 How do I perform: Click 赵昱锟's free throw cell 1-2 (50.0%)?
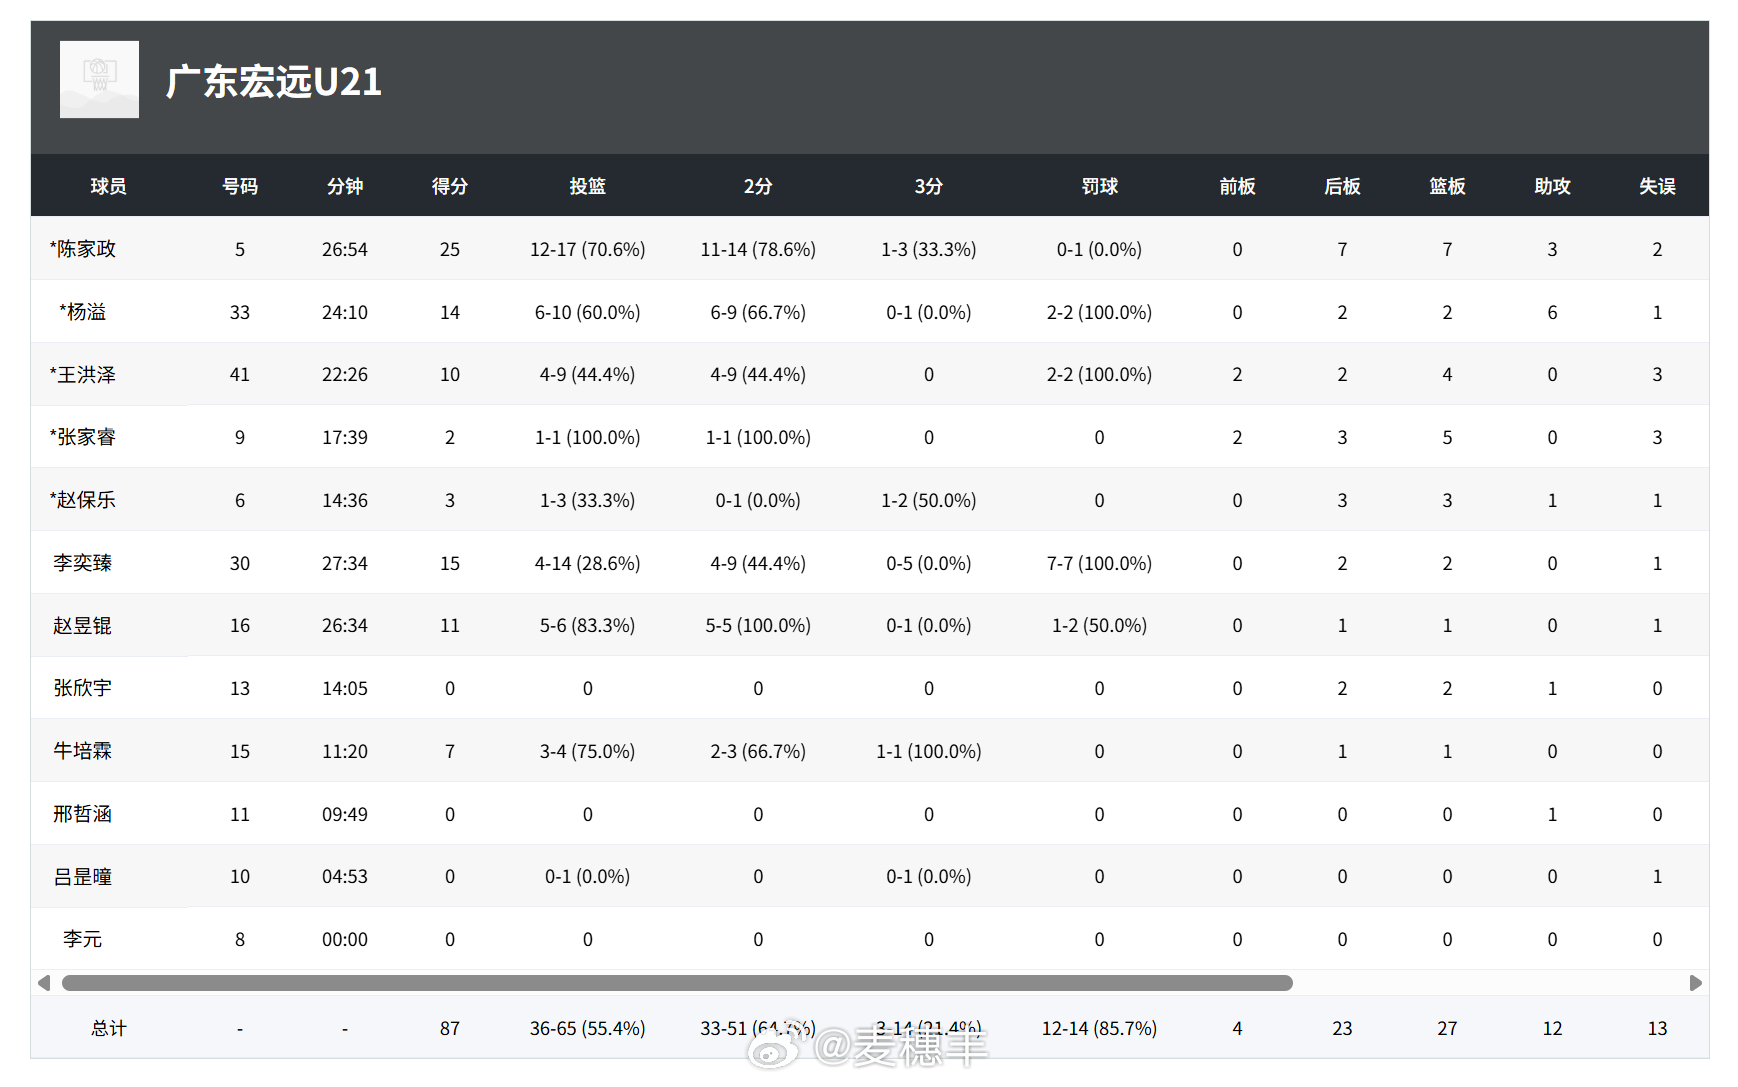pyautogui.click(x=1100, y=626)
